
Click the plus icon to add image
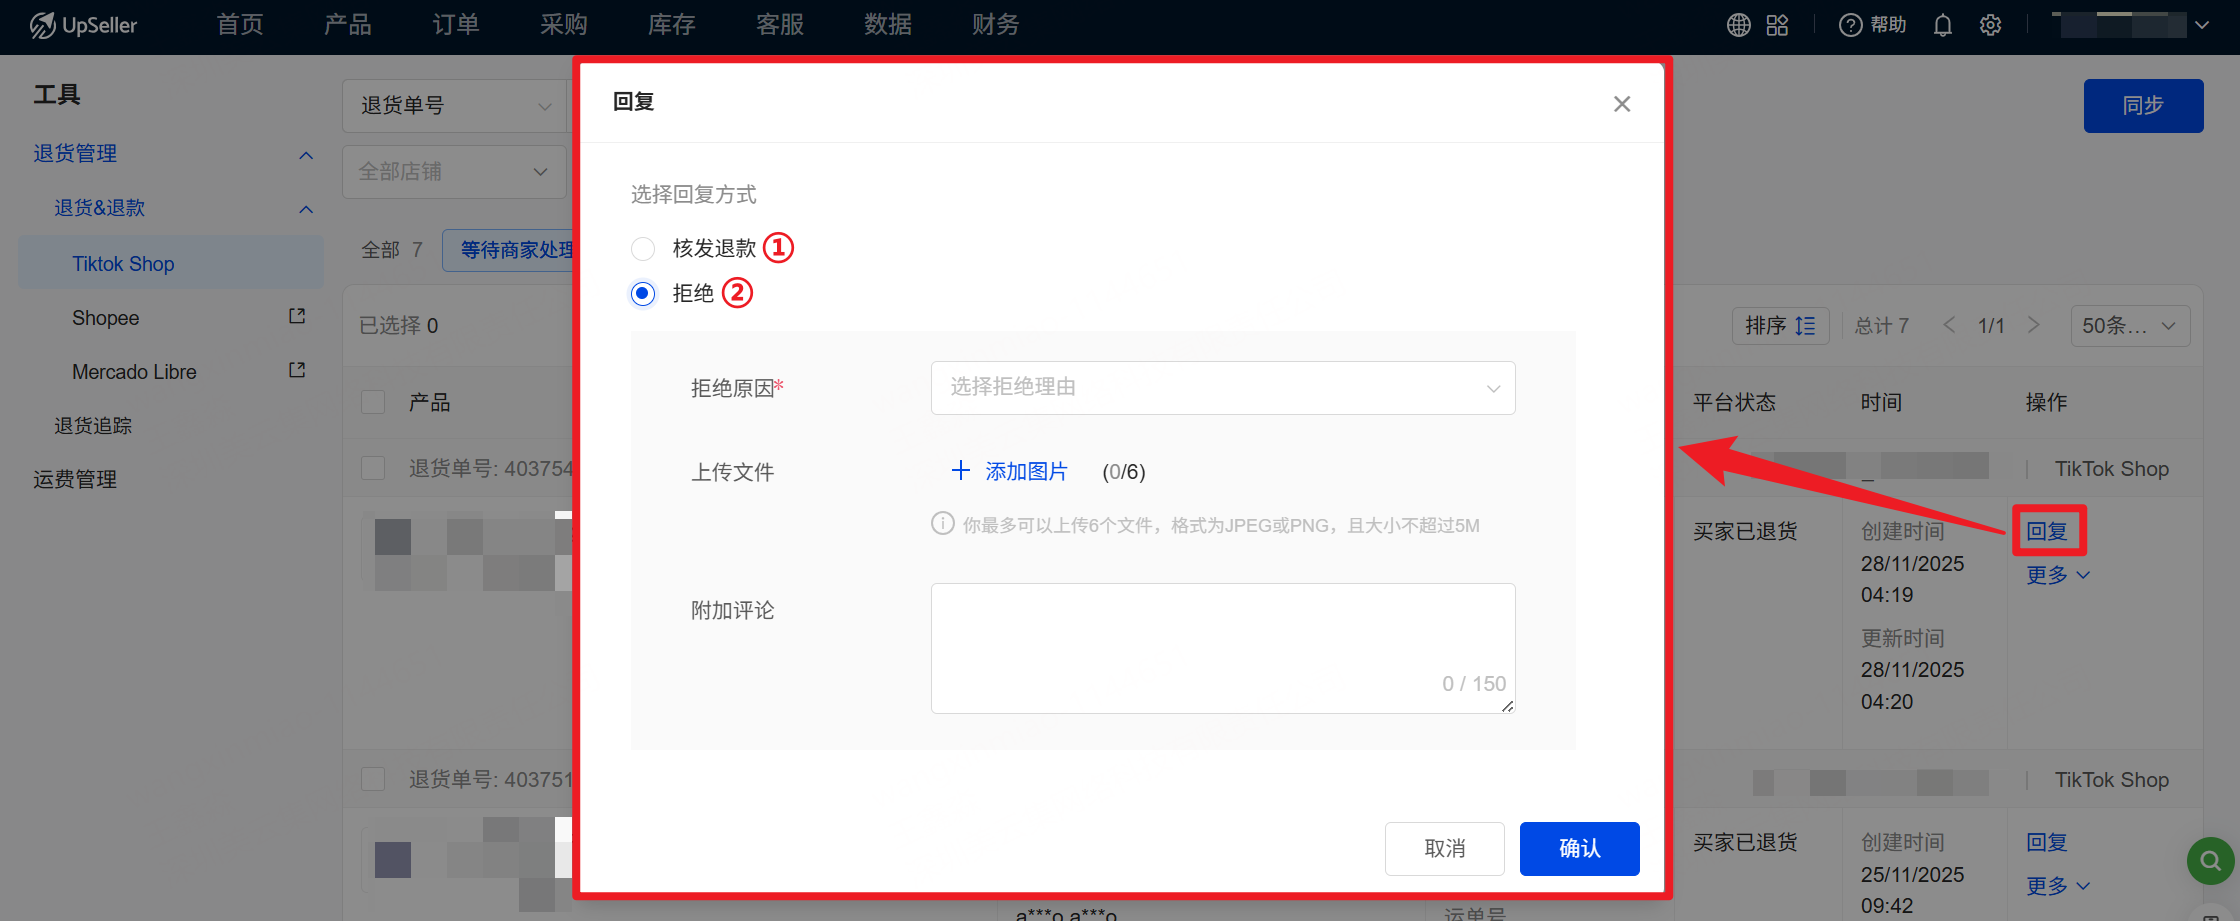[x=960, y=471]
